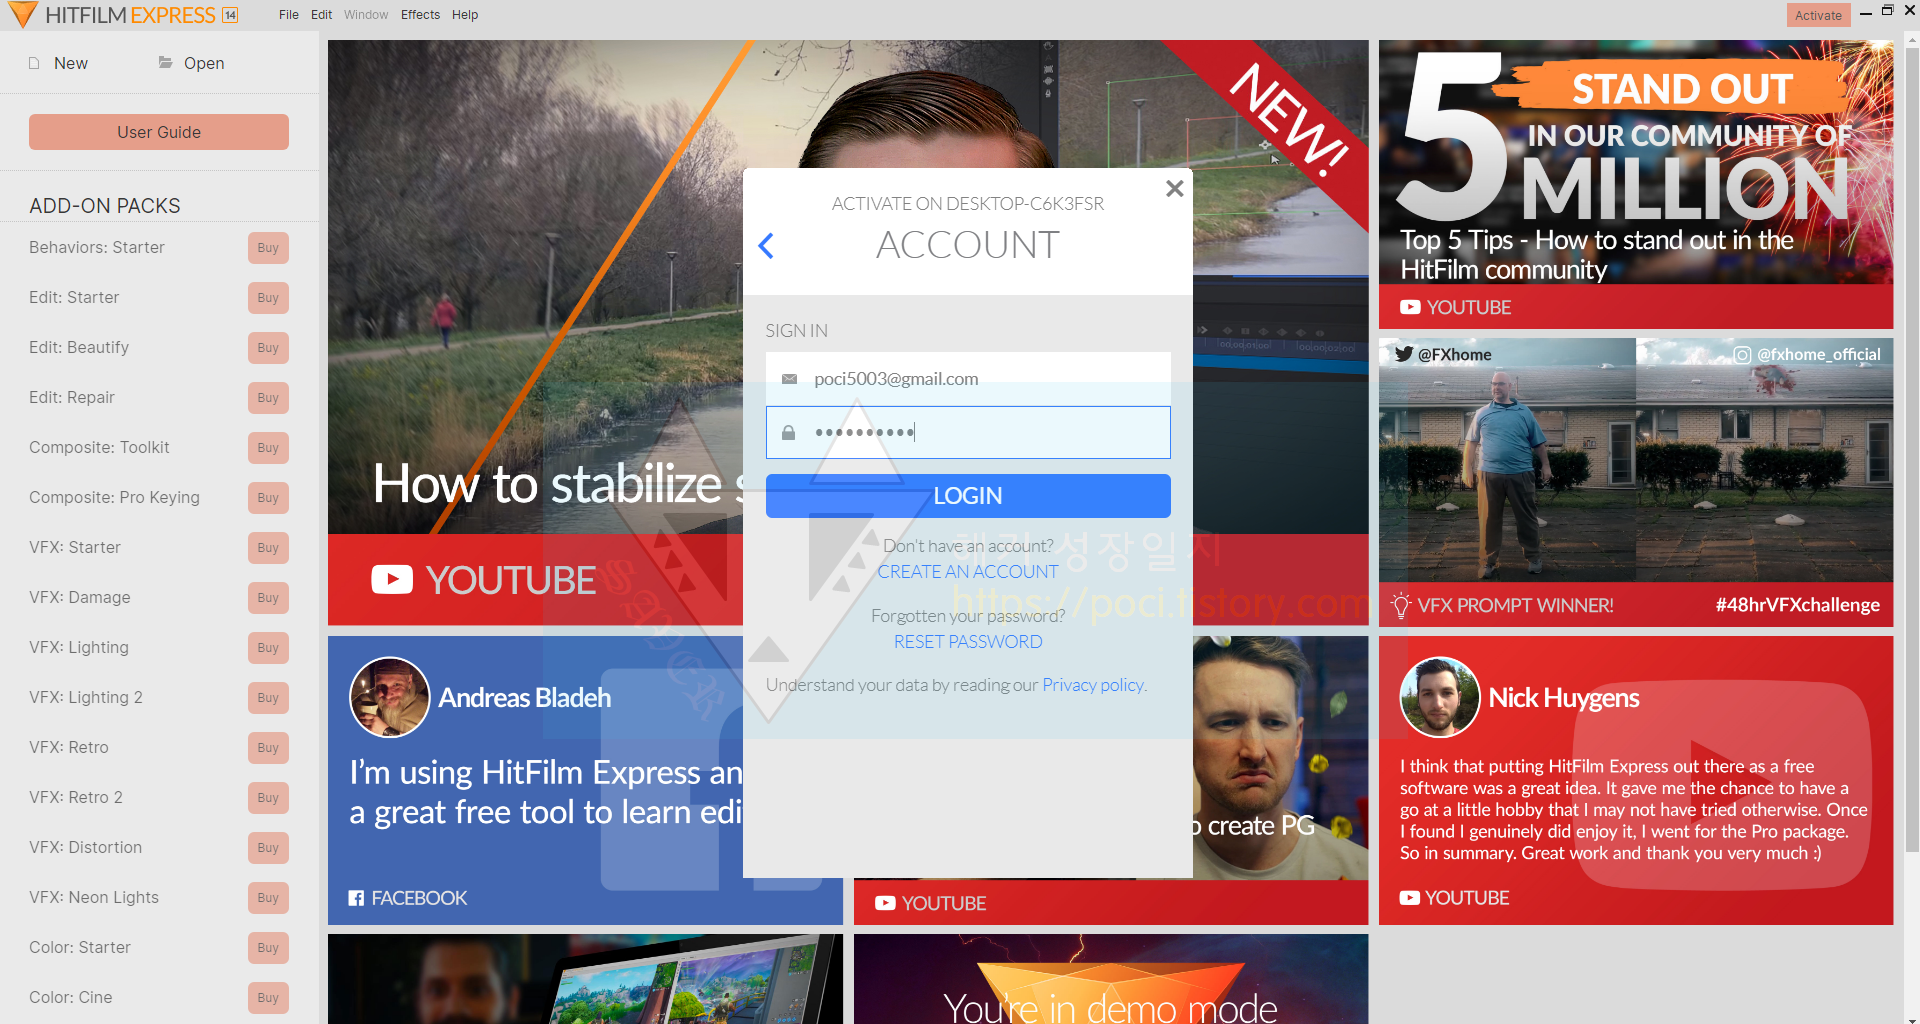Click the YouTube icon under the create PG card
This screenshot has height=1024, width=1920.
(885, 903)
